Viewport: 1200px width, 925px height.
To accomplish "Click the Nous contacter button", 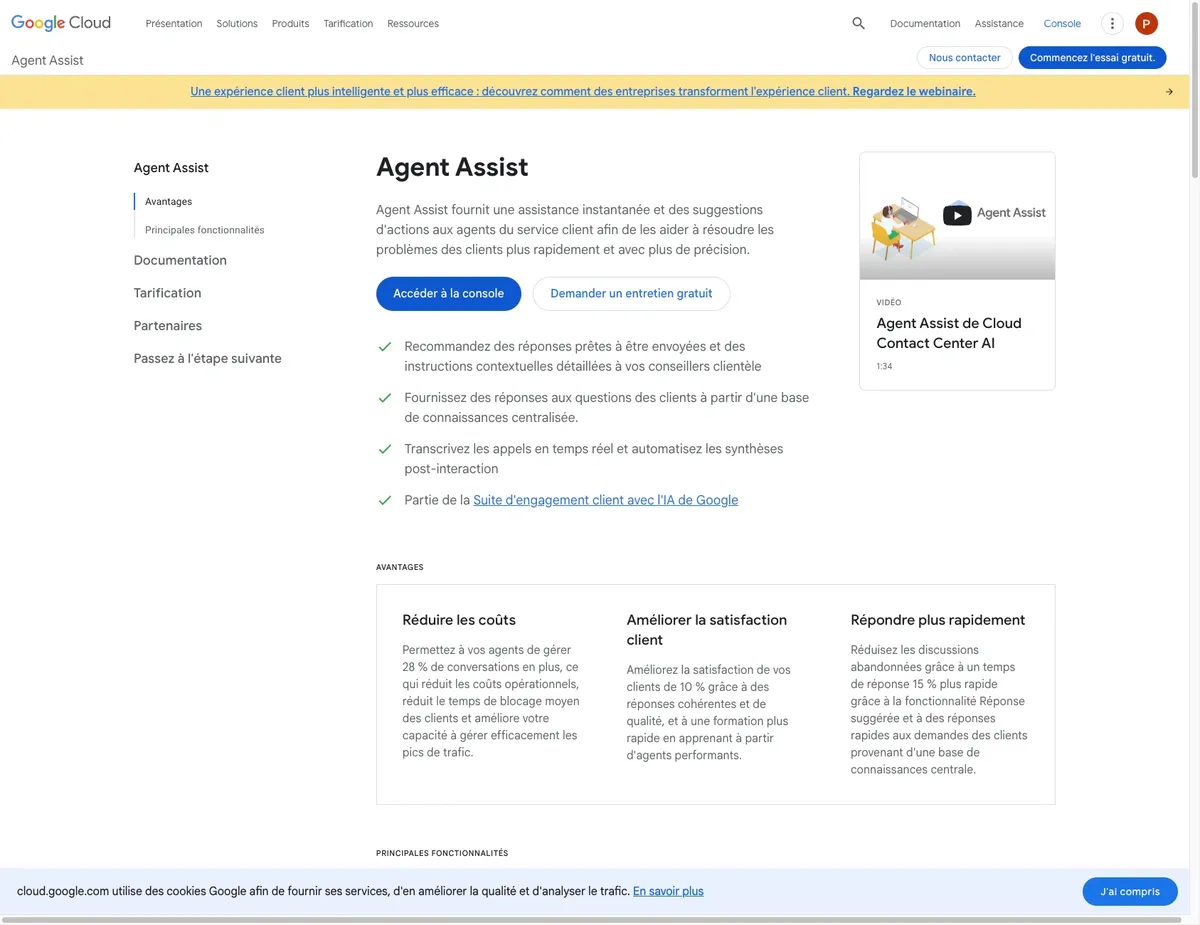I will (x=965, y=58).
